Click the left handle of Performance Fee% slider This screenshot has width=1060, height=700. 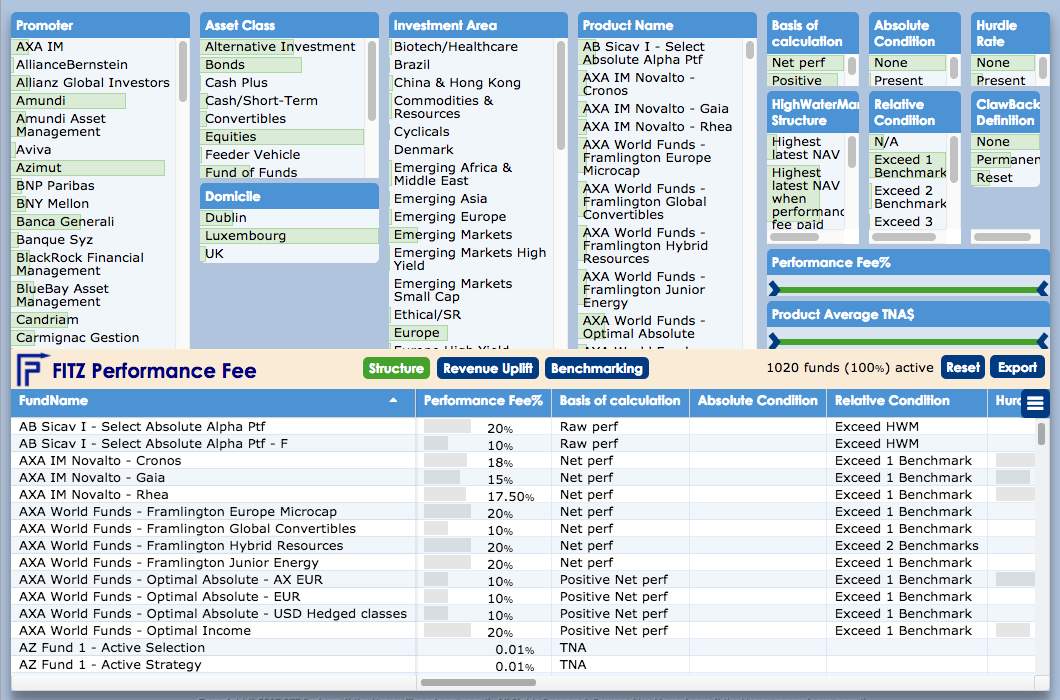pos(774,289)
